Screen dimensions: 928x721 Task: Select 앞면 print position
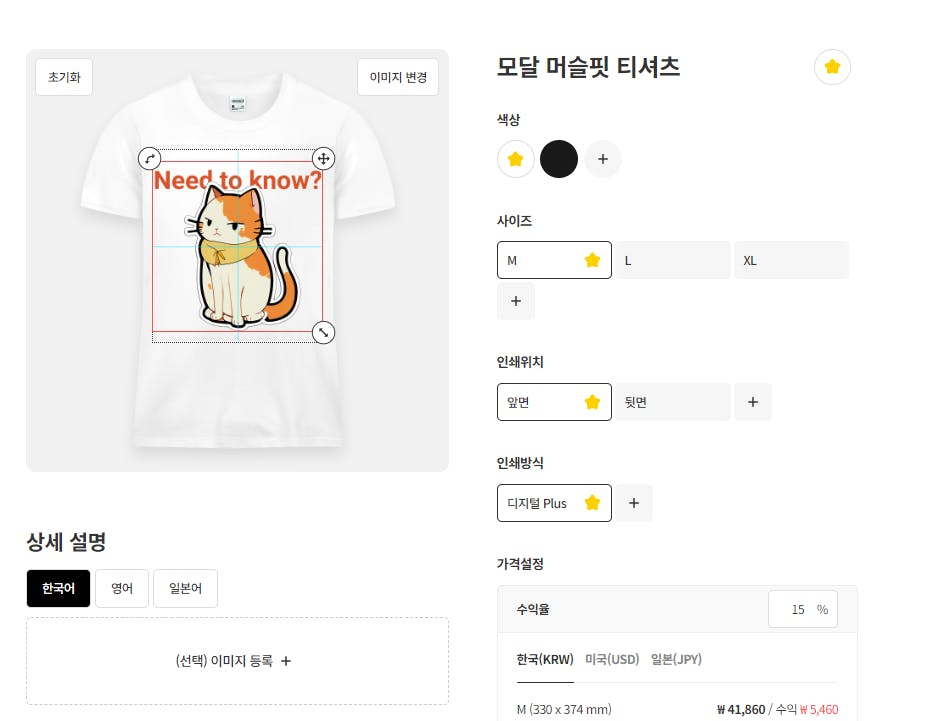point(553,402)
